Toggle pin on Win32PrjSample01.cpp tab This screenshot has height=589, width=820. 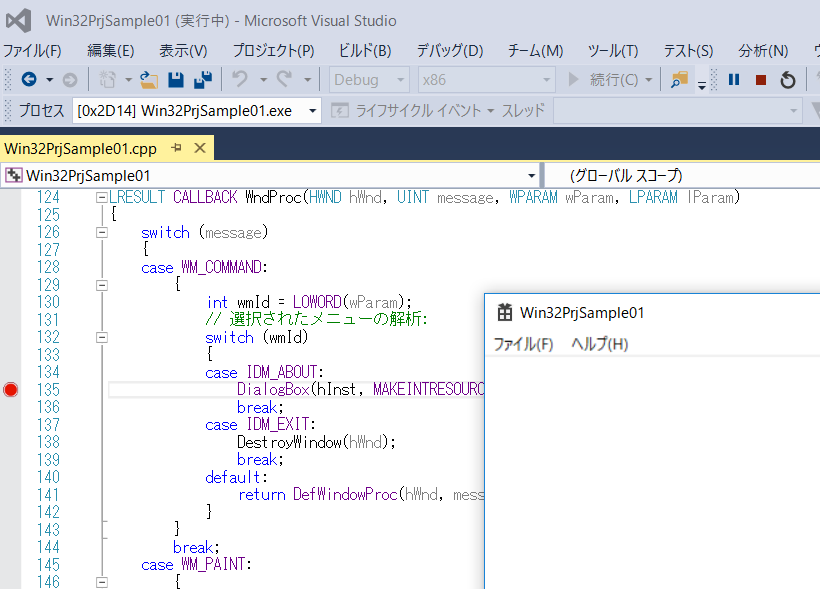point(177,149)
